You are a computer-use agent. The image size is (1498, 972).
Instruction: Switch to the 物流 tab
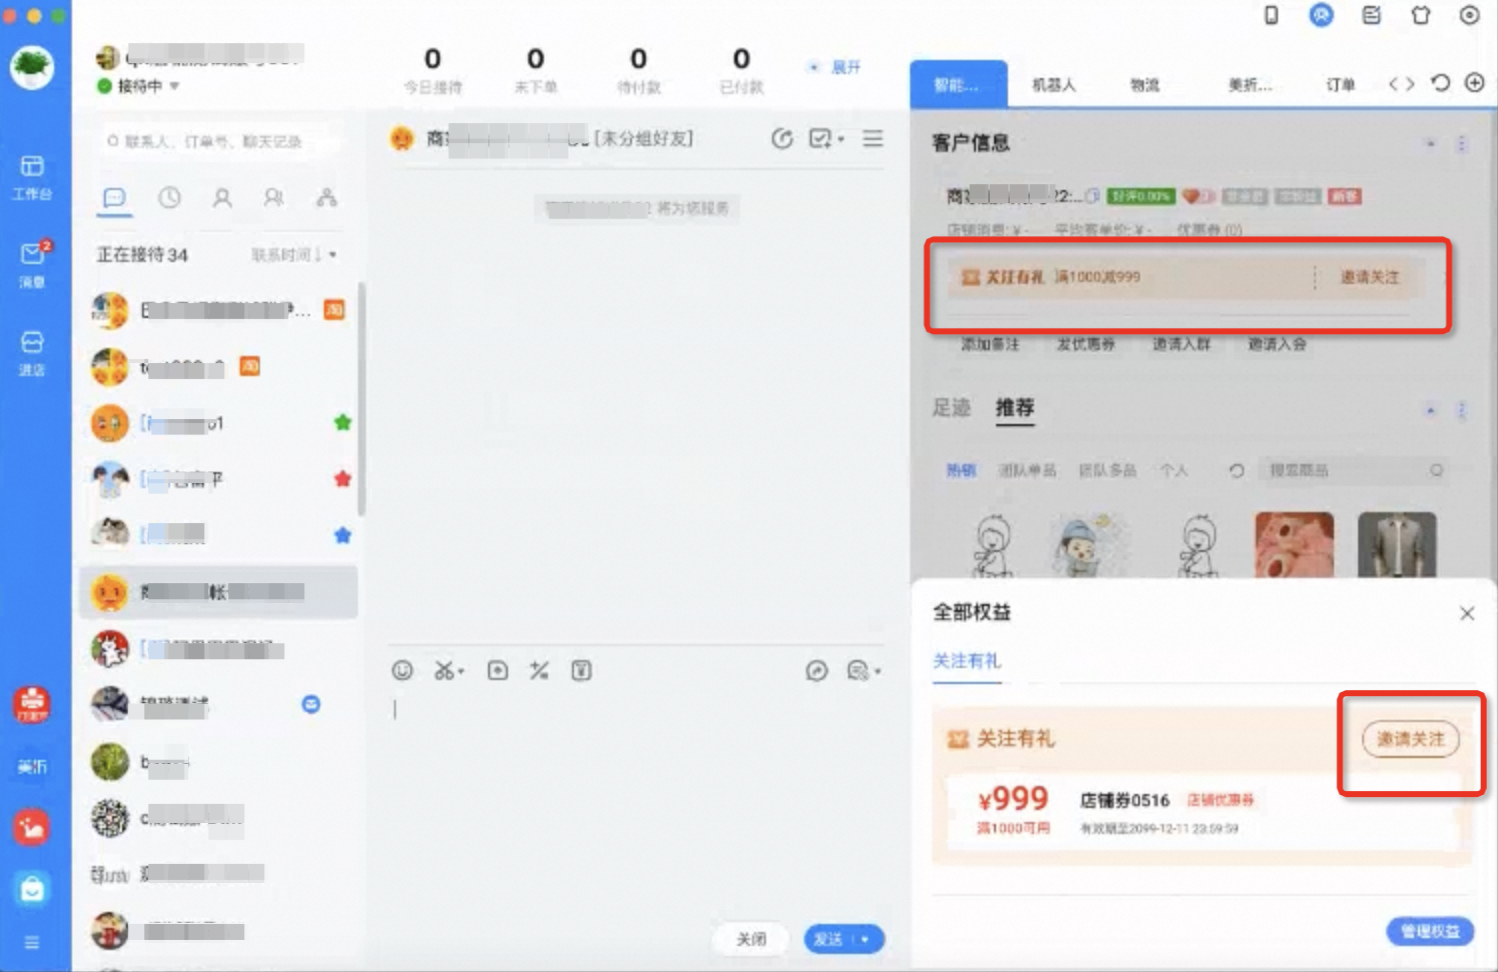click(x=1145, y=85)
